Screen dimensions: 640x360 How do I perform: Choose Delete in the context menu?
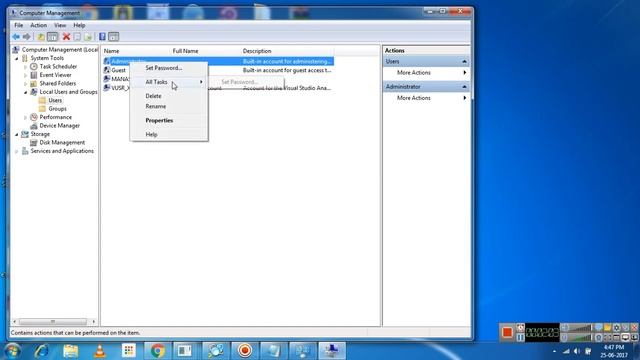pos(169,96)
